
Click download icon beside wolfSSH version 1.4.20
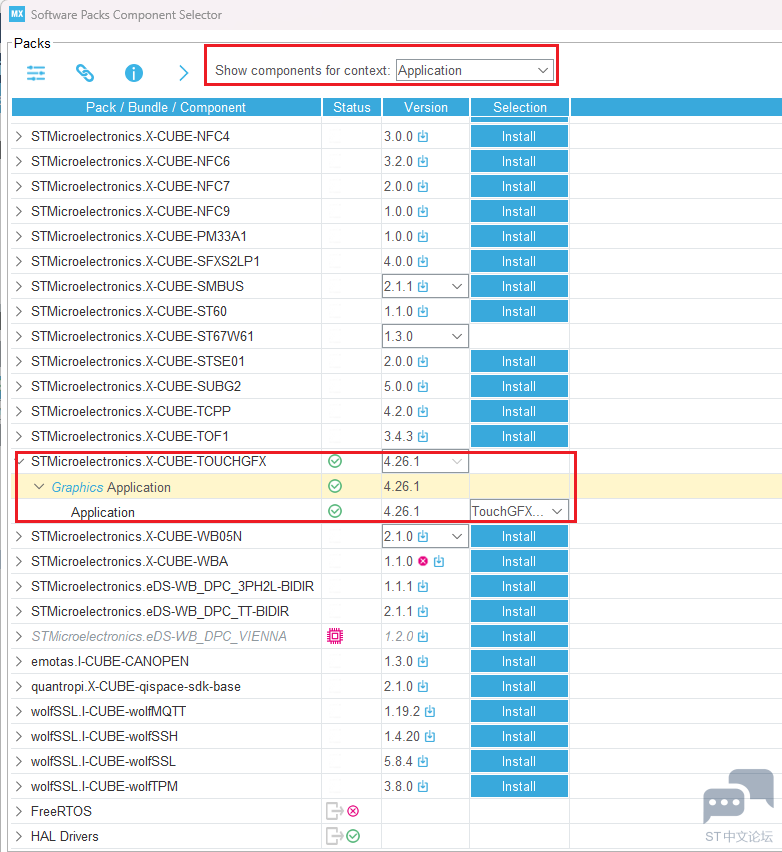click(430, 736)
